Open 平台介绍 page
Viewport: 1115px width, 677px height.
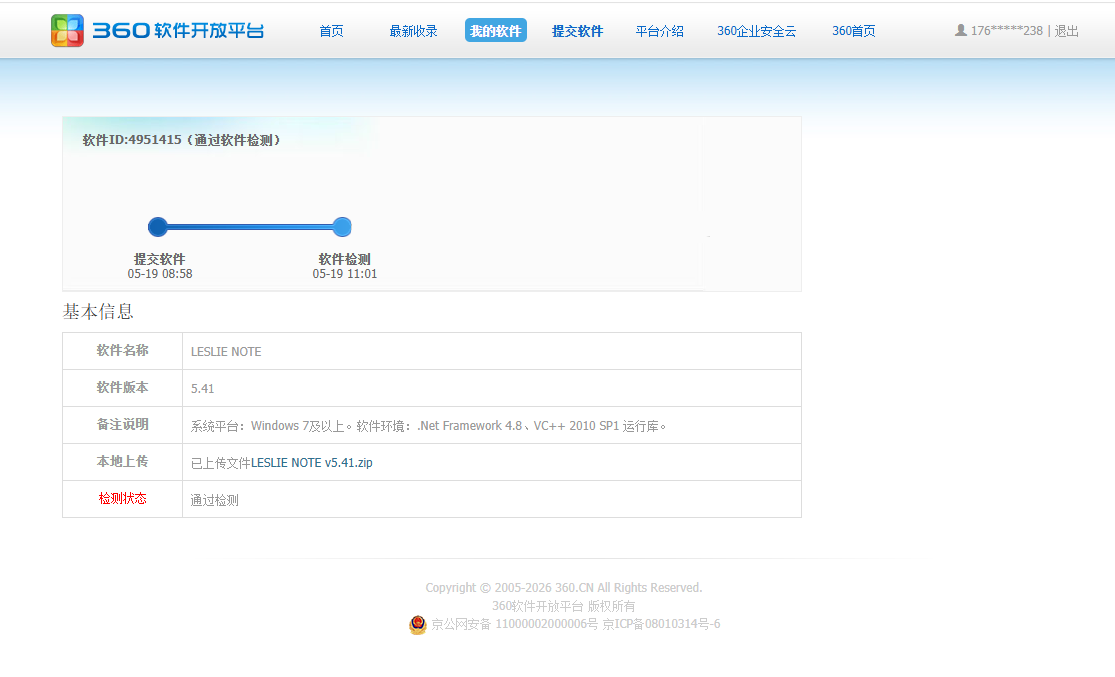click(660, 31)
